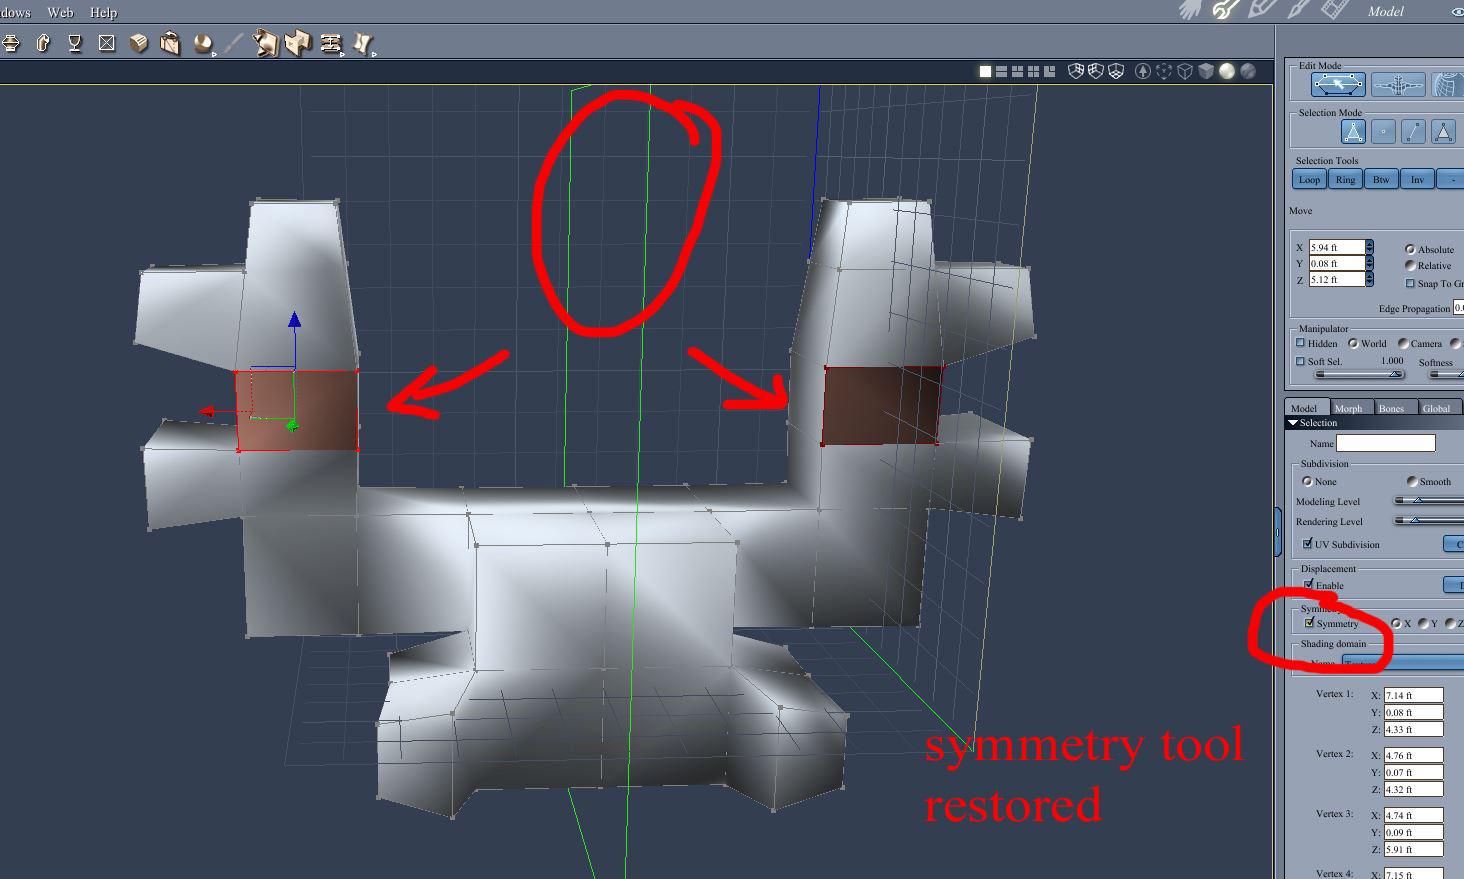Show the wireframe cube display mode

coord(1185,71)
